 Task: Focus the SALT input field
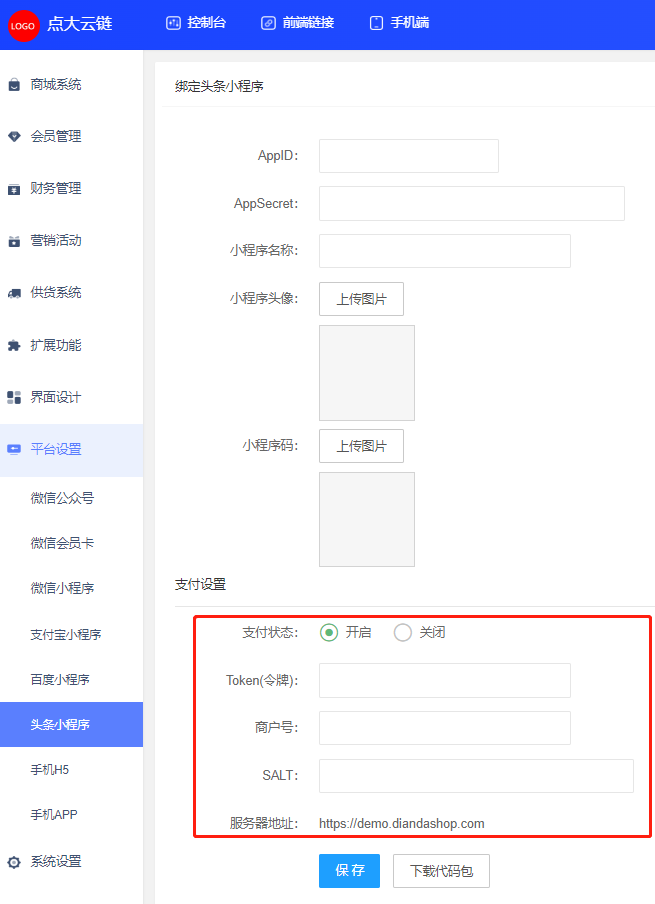point(476,775)
